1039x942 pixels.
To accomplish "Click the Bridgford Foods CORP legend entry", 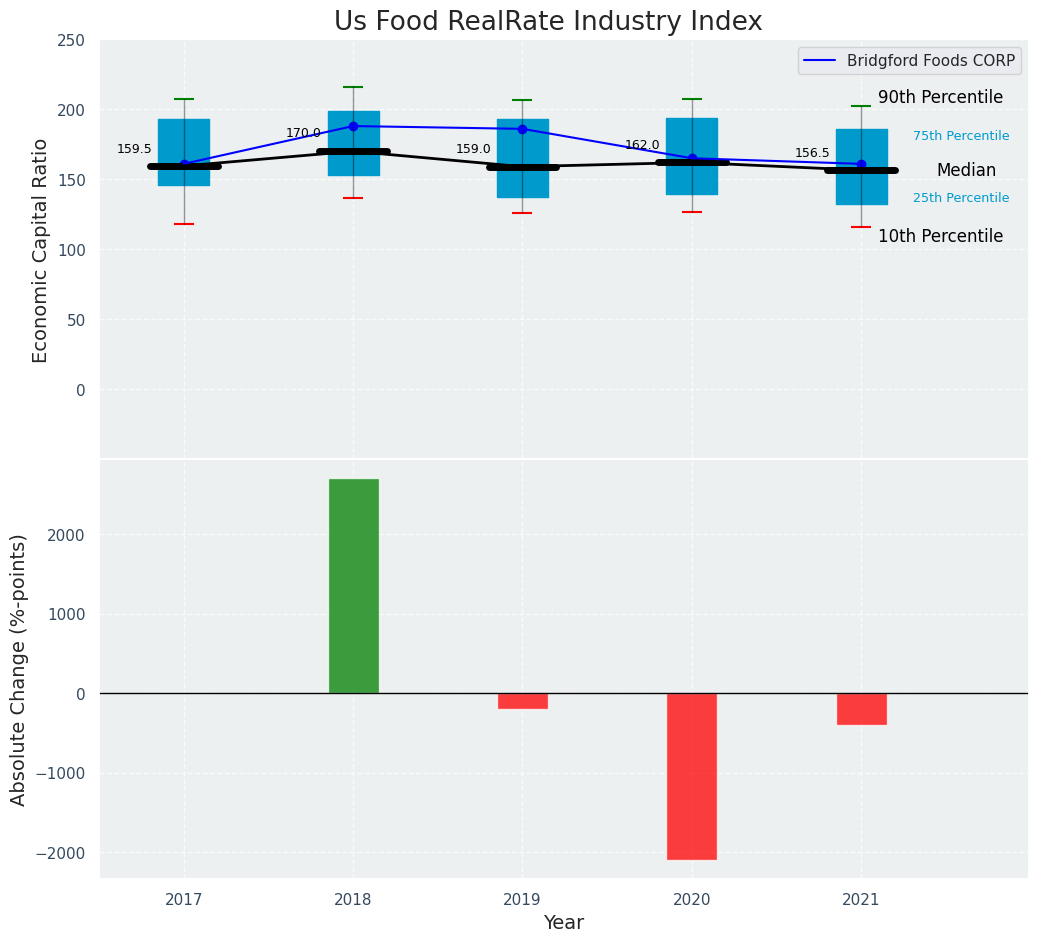I will tap(908, 61).
